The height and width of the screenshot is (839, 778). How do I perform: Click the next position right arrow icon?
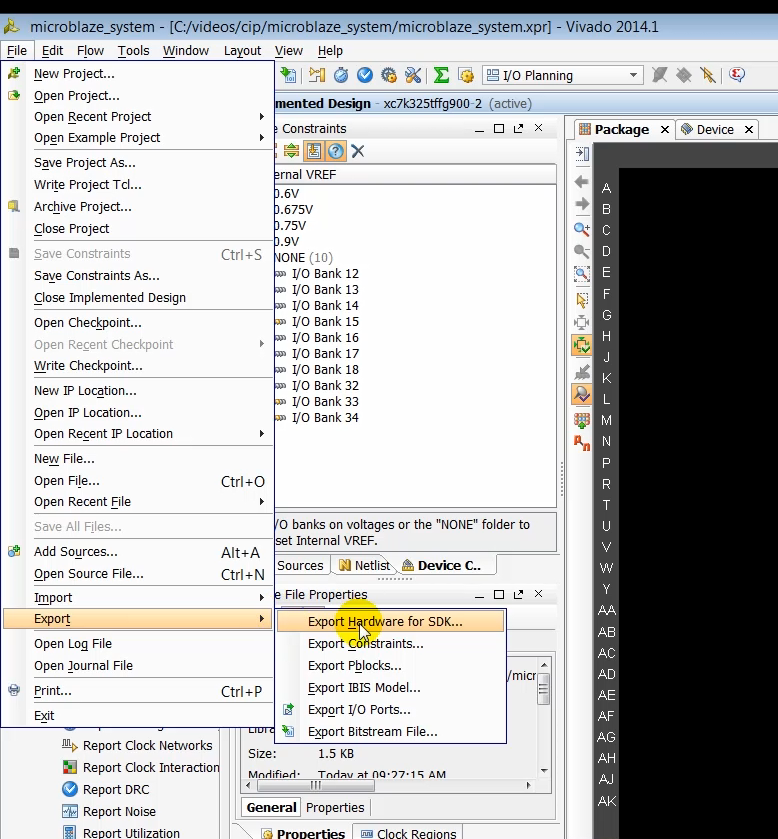point(582,204)
